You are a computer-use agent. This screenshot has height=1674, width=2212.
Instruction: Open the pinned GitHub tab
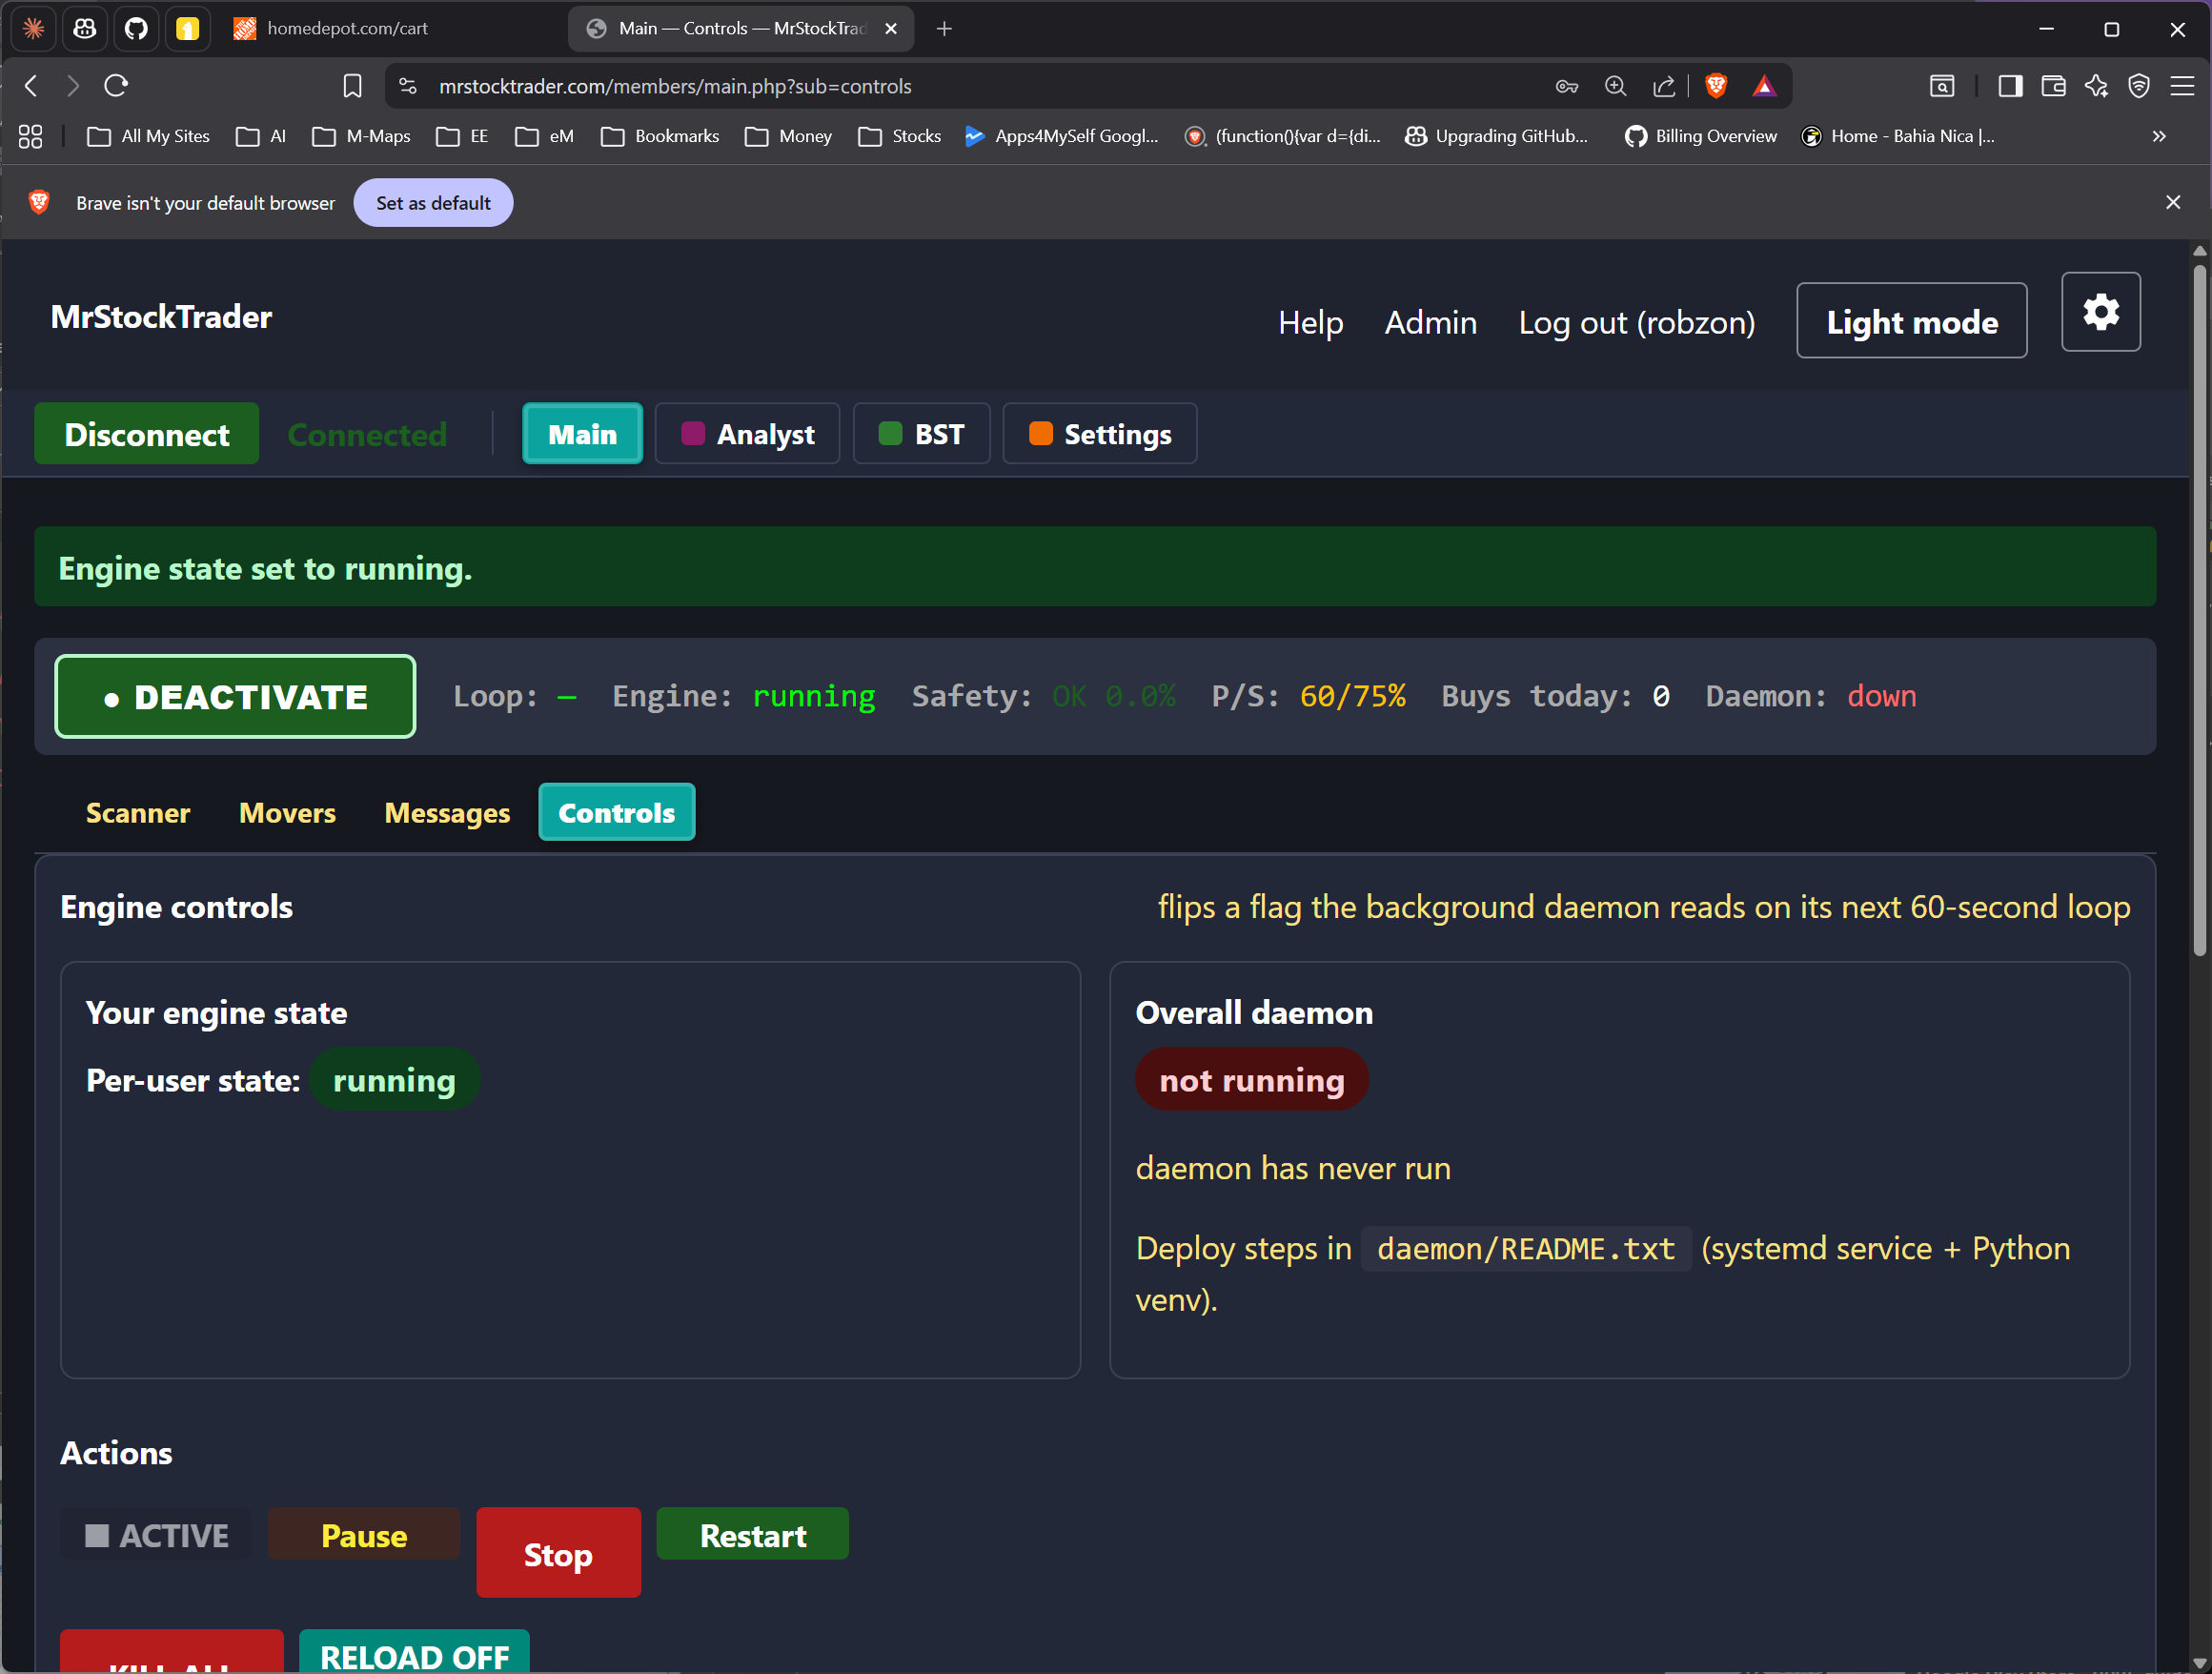(136, 28)
